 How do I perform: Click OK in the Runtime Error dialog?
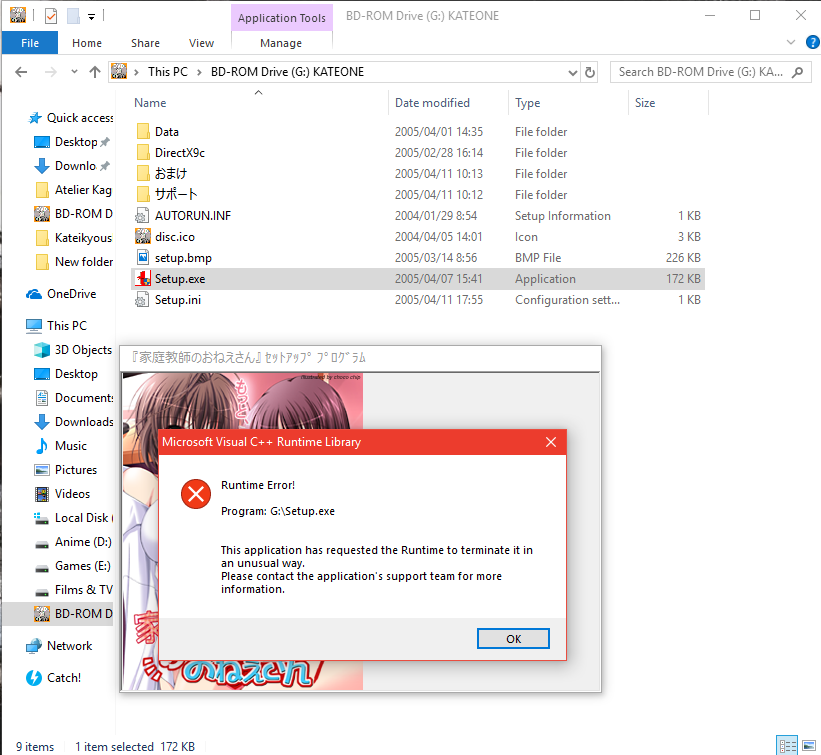click(x=513, y=639)
